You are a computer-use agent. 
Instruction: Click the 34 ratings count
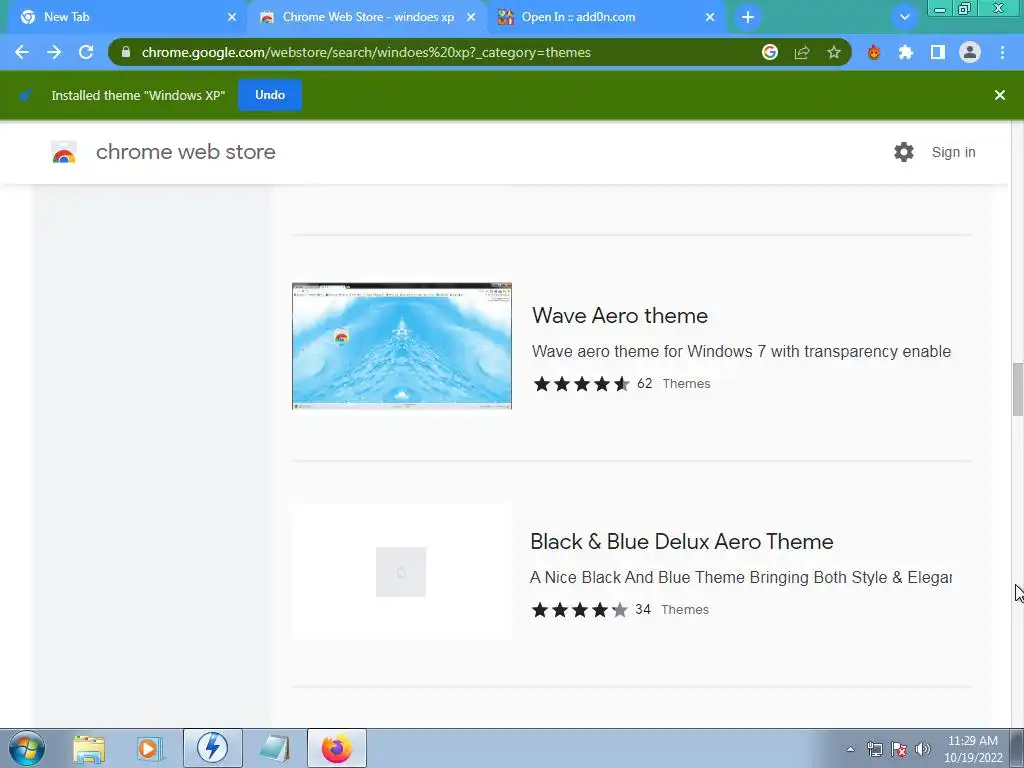643,609
